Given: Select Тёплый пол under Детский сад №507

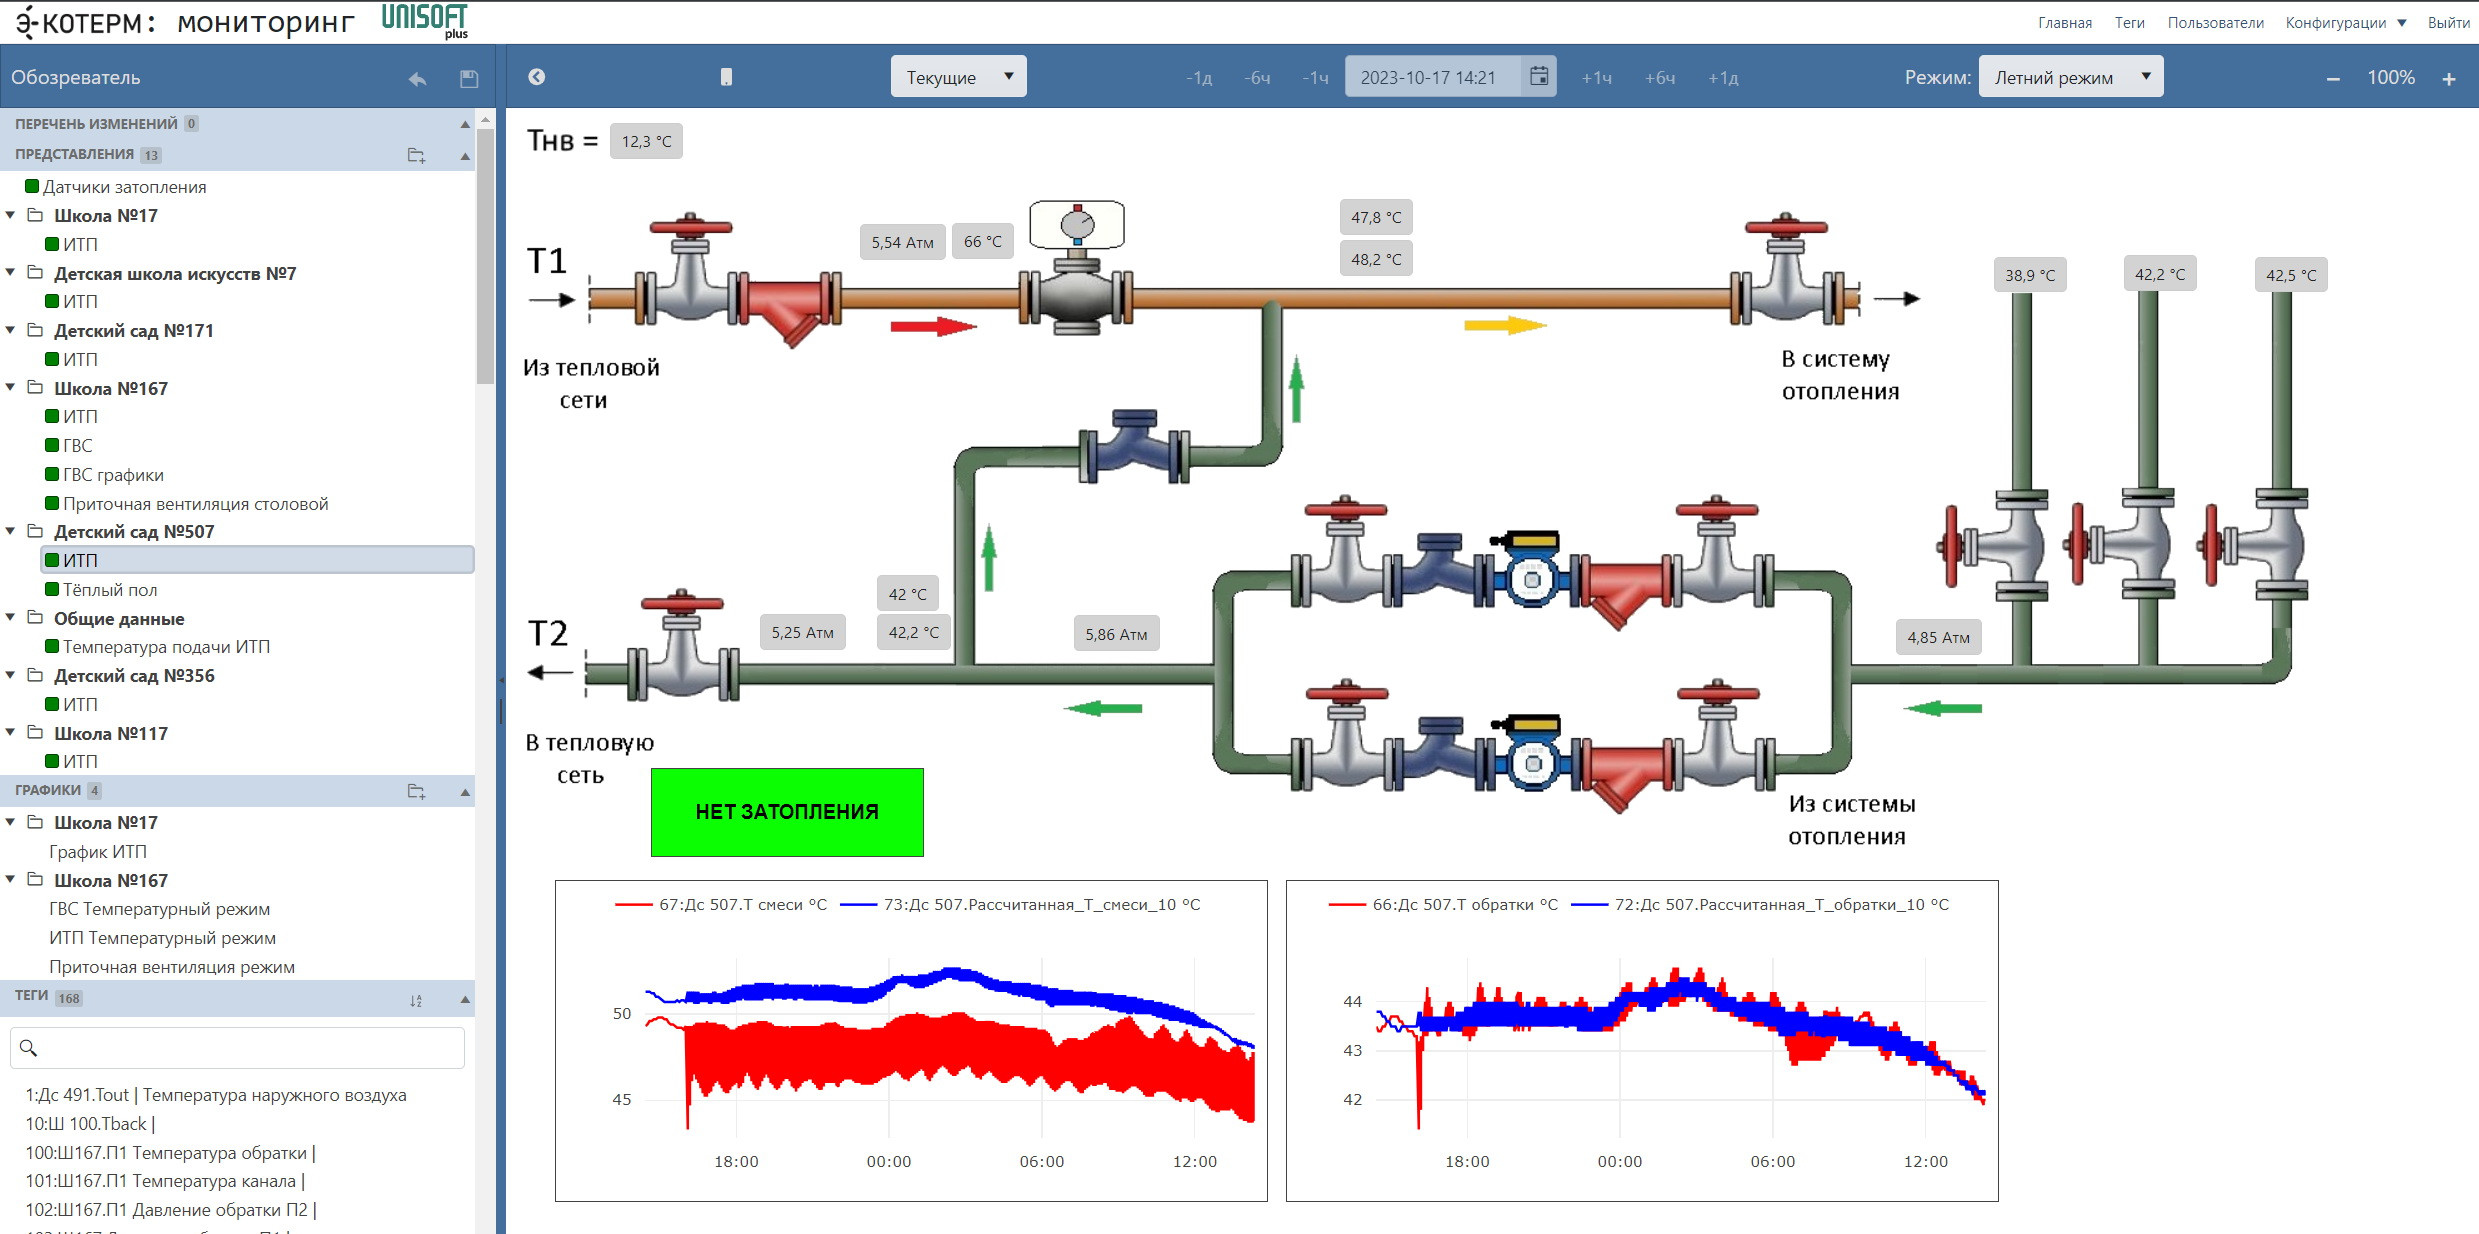Looking at the screenshot, I should (x=110, y=589).
